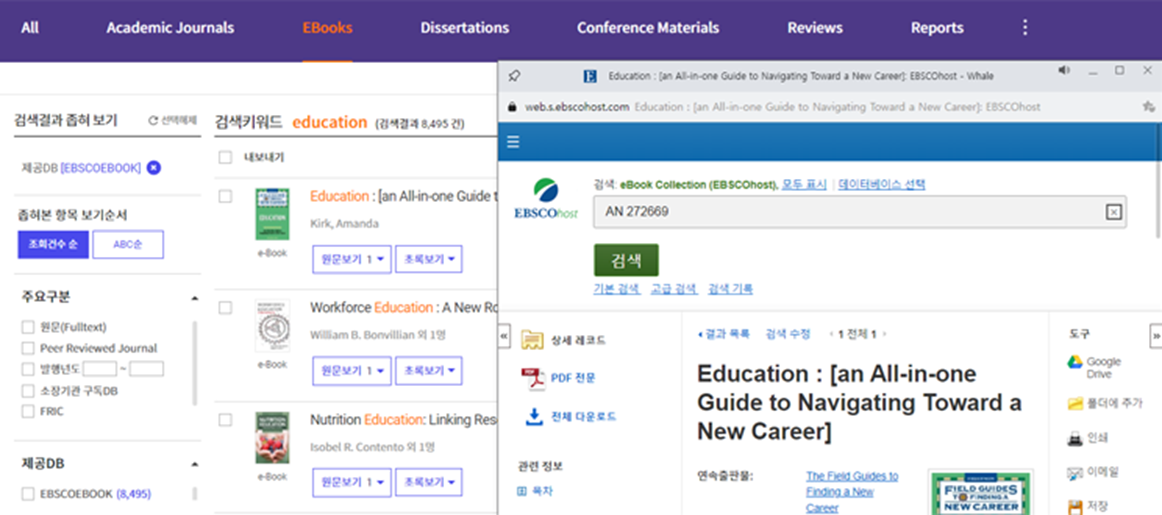Collapse the left panel with the « arrow
The width and height of the screenshot is (1162, 515).
pos(505,335)
